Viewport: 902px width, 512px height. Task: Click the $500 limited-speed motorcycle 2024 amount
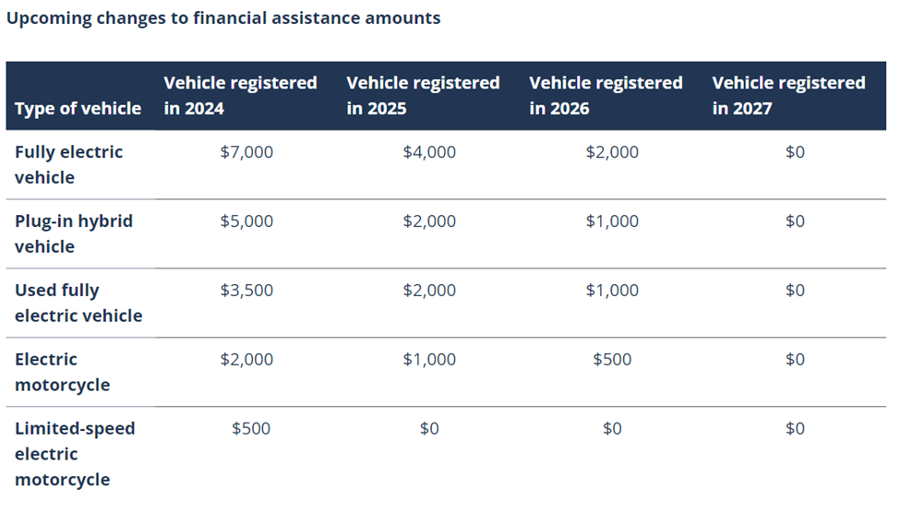pos(251,429)
